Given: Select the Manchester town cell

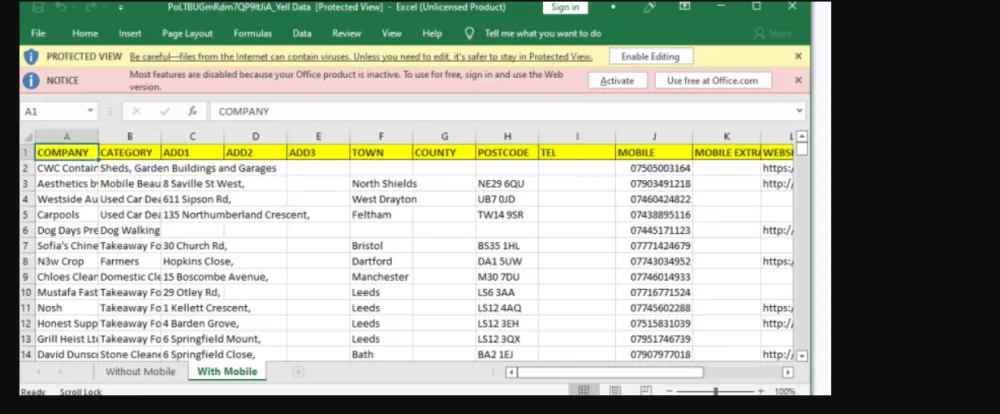Looking at the screenshot, I should [x=381, y=277].
